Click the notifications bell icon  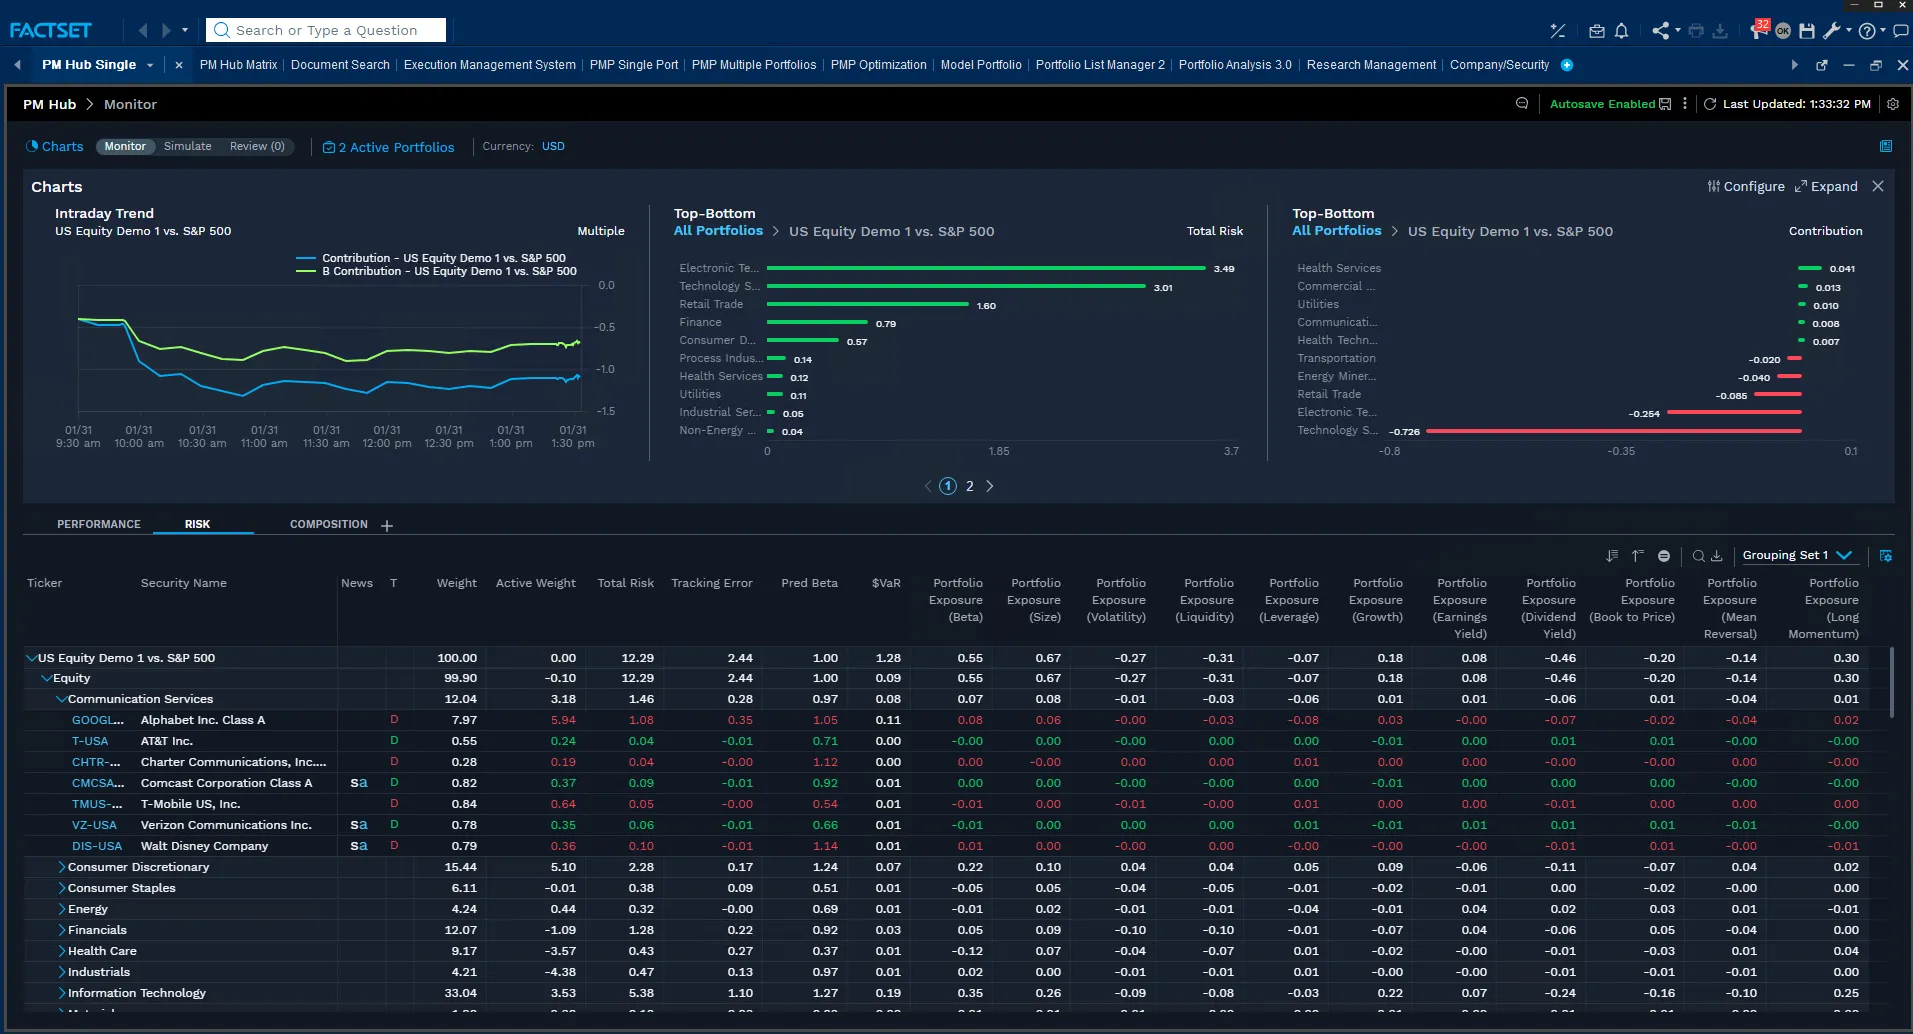tap(1621, 31)
